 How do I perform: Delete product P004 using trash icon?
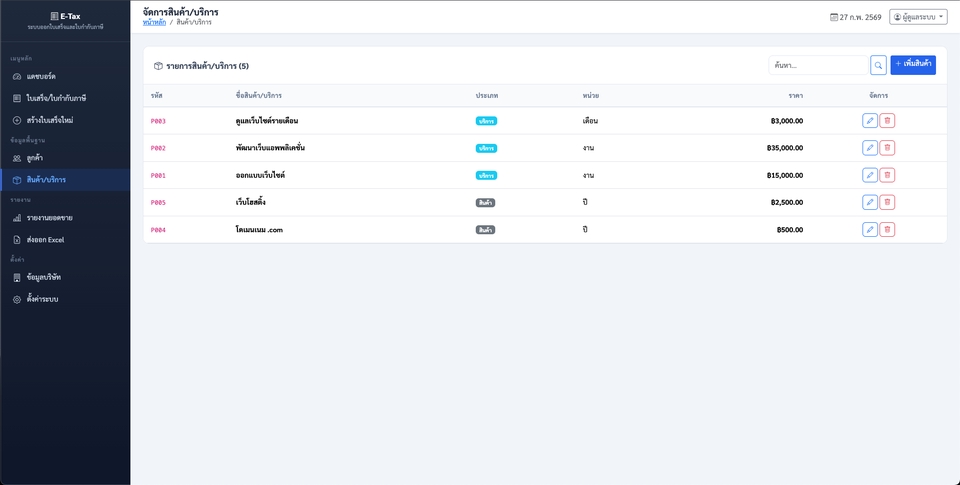887,229
